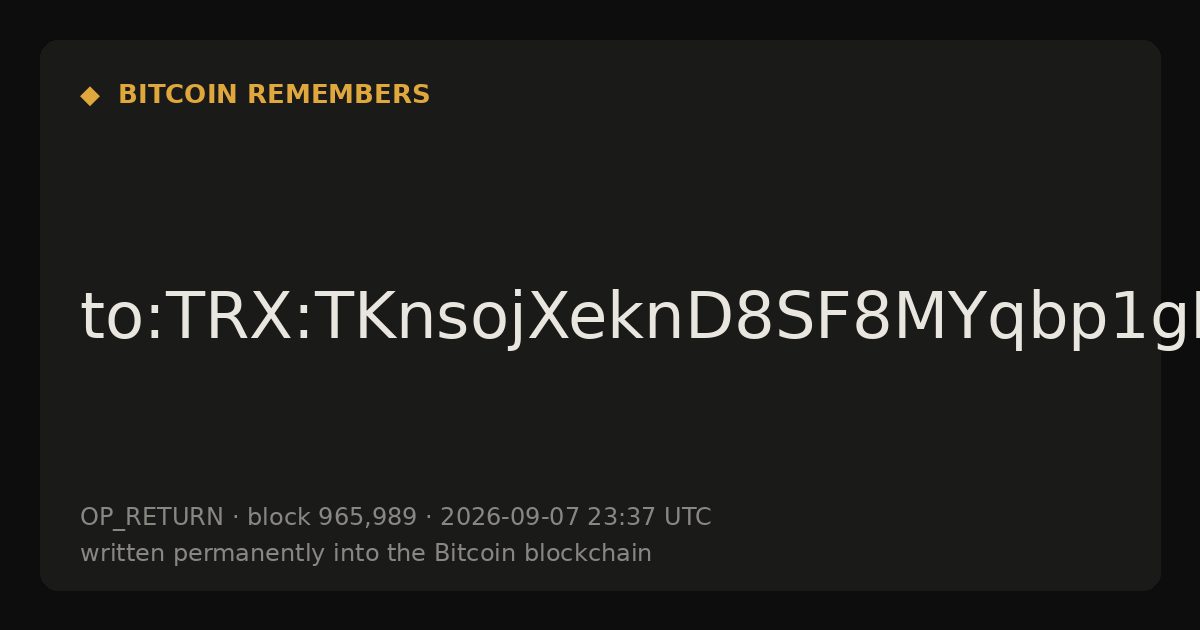Click the BITCOIN REMEMBERS heading

[x=274, y=95]
